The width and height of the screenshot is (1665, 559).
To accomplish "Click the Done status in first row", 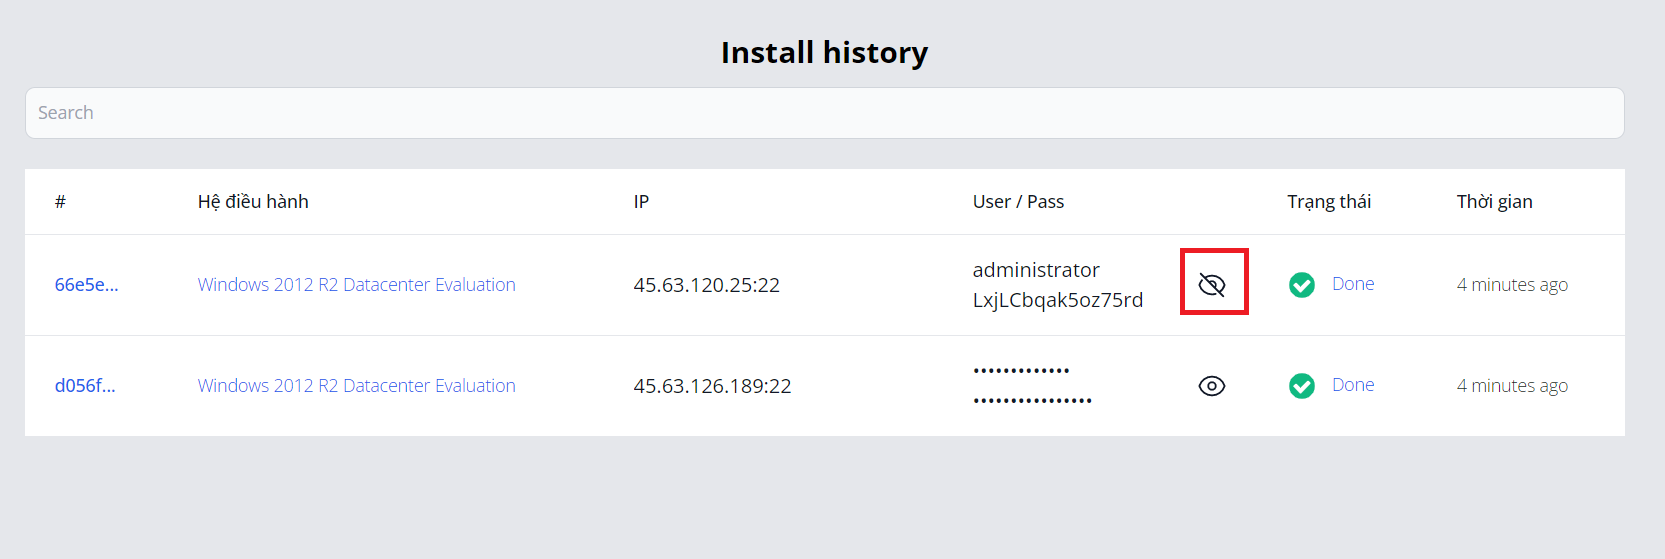I will tap(1352, 284).
